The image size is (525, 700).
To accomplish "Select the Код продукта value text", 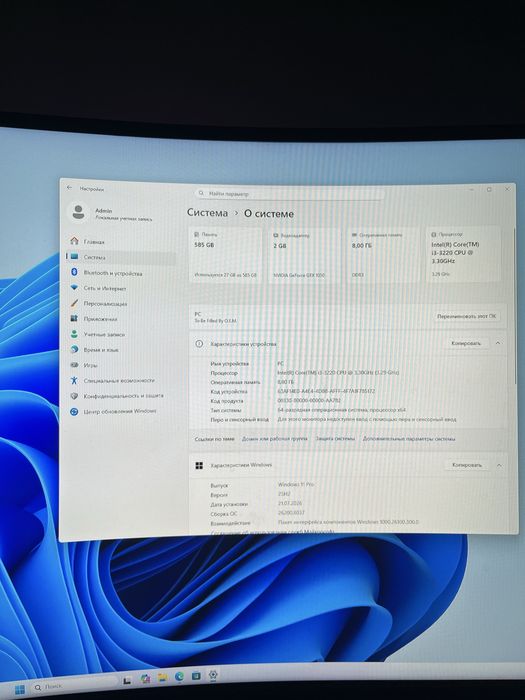I will [x=309, y=400].
